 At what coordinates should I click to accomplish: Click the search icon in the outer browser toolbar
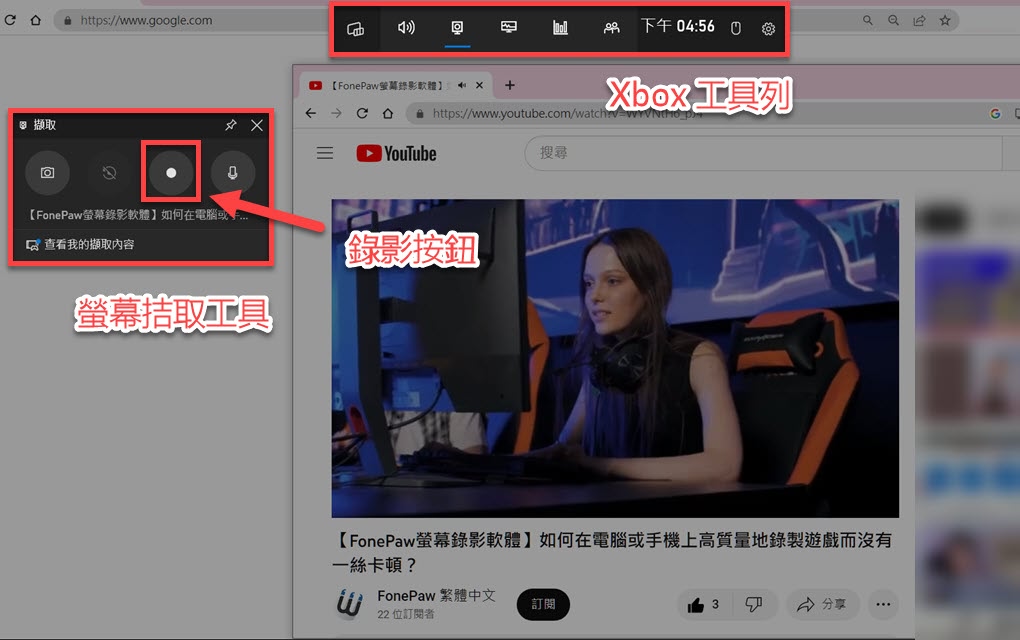pos(868,20)
